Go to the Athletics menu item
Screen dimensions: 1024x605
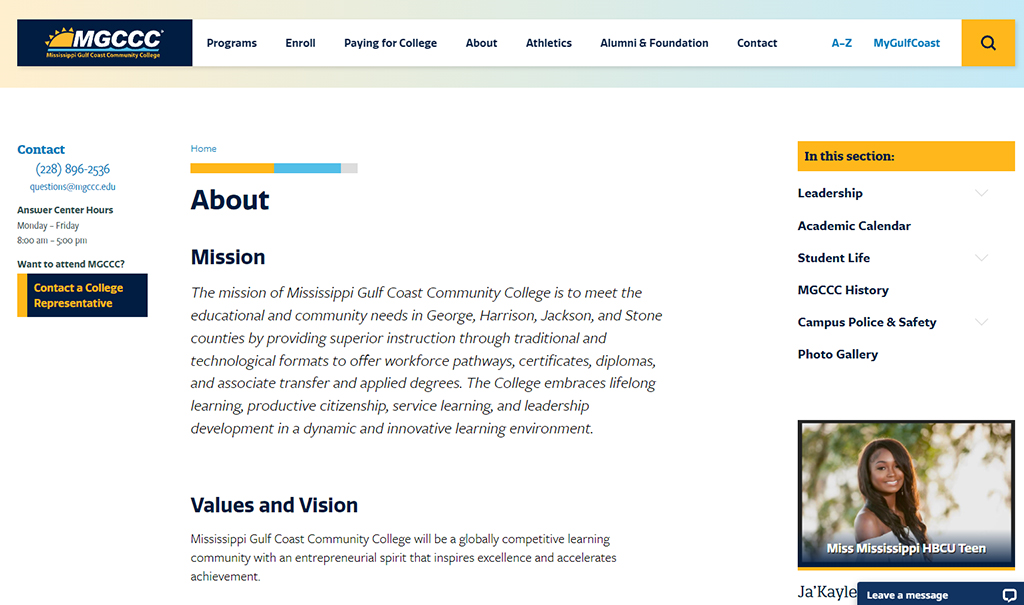pos(549,43)
